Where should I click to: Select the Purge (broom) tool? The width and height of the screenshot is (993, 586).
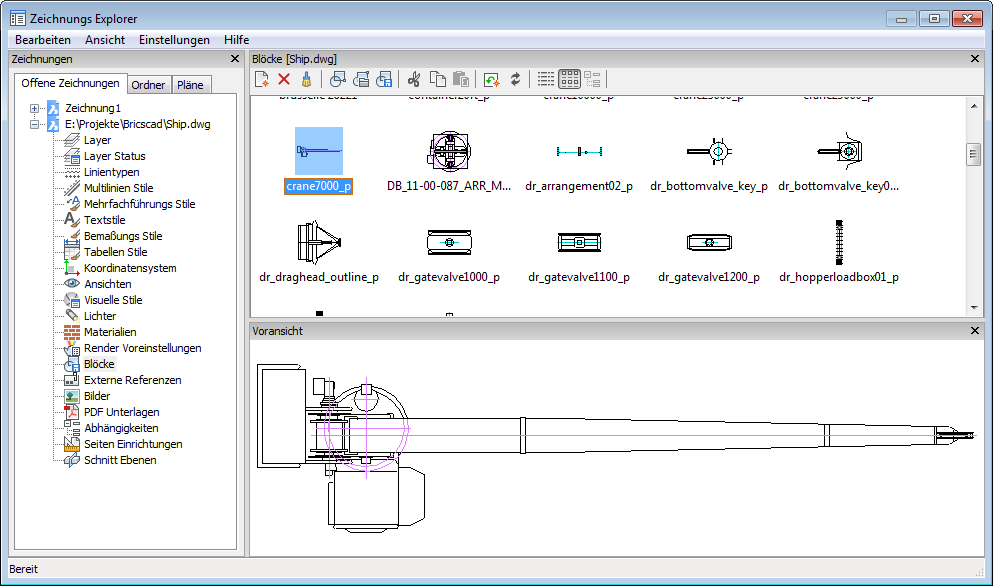point(305,79)
